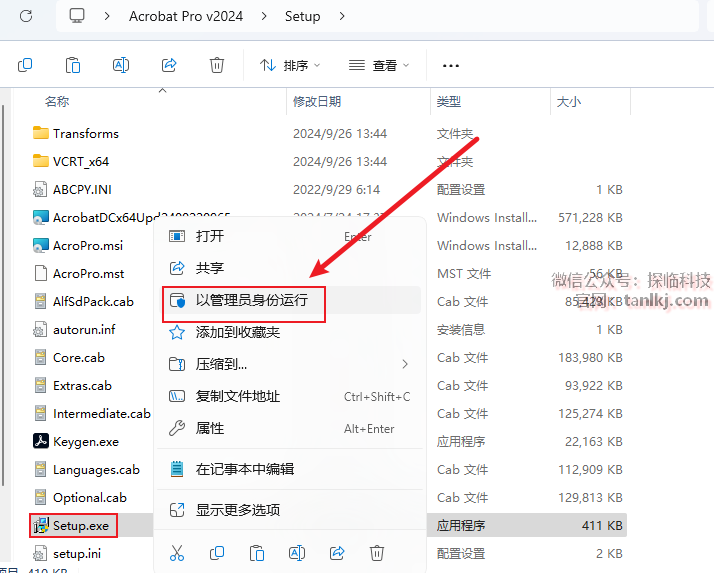Screen dimensions: 714x573
Task: Choose 属性 in the context menu
Action: (290, 428)
